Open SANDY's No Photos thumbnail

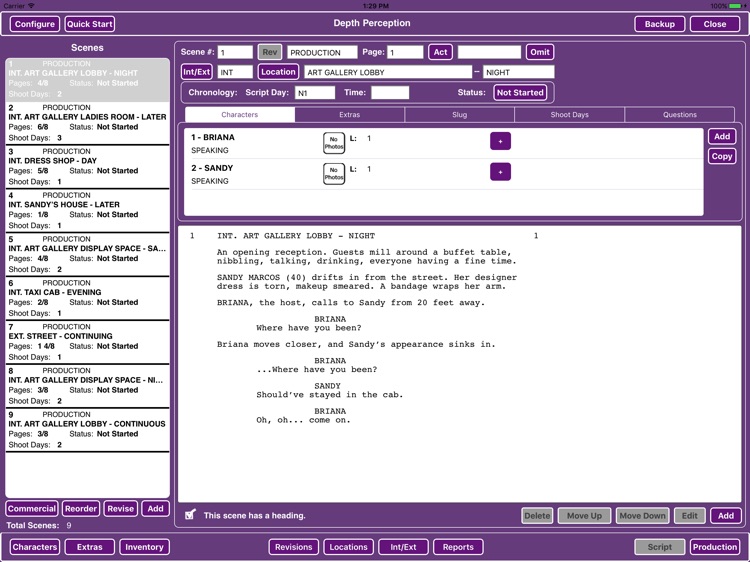334,174
